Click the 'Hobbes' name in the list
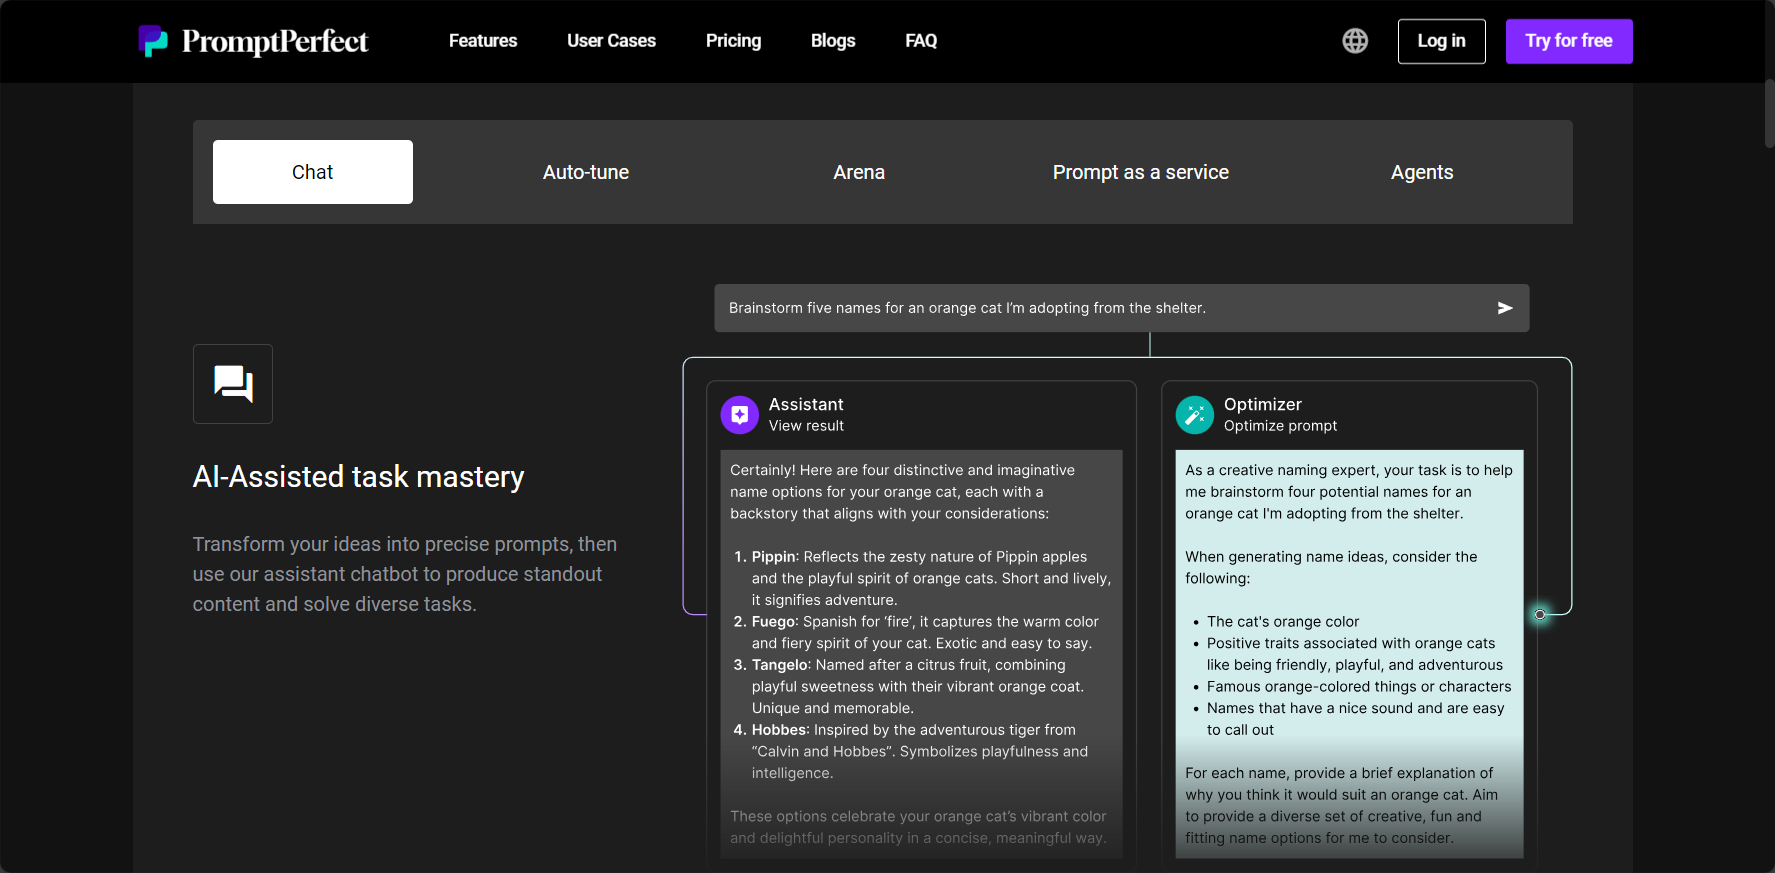 pyautogui.click(x=779, y=730)
